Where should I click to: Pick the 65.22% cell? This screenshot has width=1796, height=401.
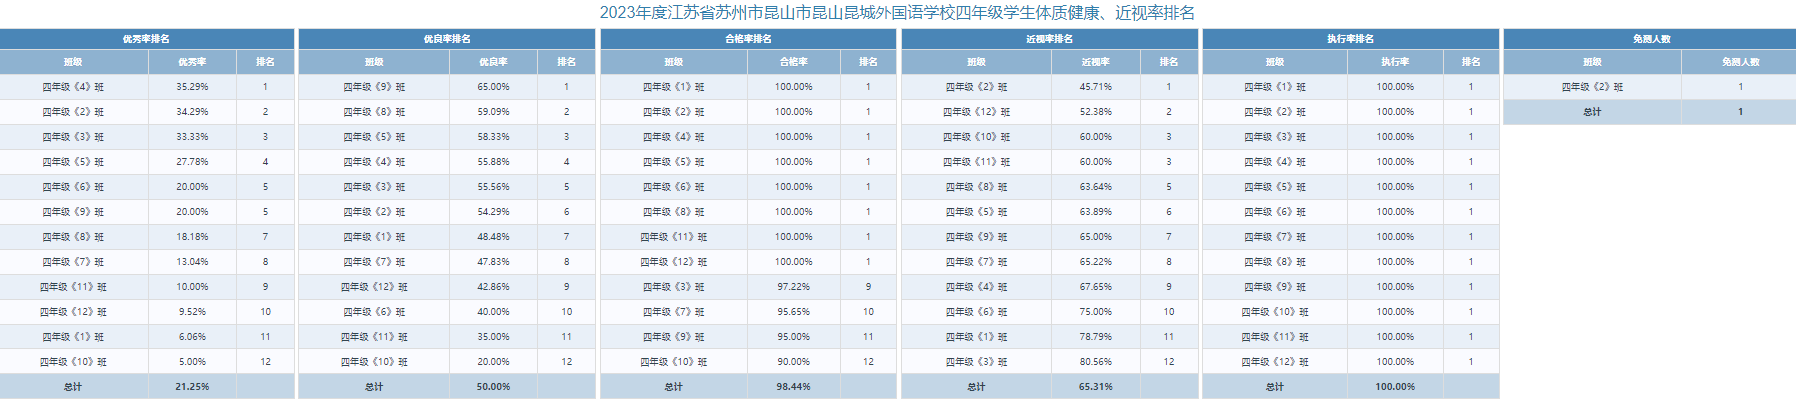[1096, 262]
